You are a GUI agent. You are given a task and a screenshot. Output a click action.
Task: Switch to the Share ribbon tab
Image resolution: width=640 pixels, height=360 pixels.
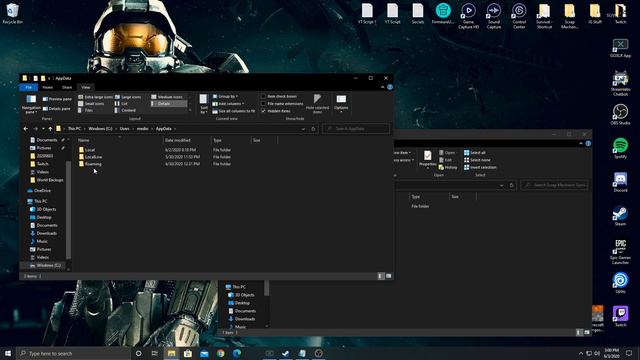click(x=67, y=87)
